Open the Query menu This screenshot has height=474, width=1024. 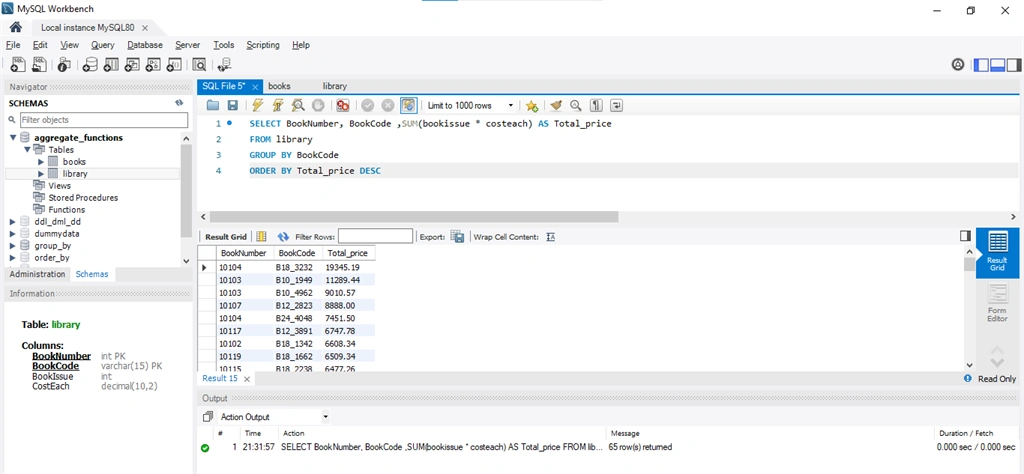point(103,45)
